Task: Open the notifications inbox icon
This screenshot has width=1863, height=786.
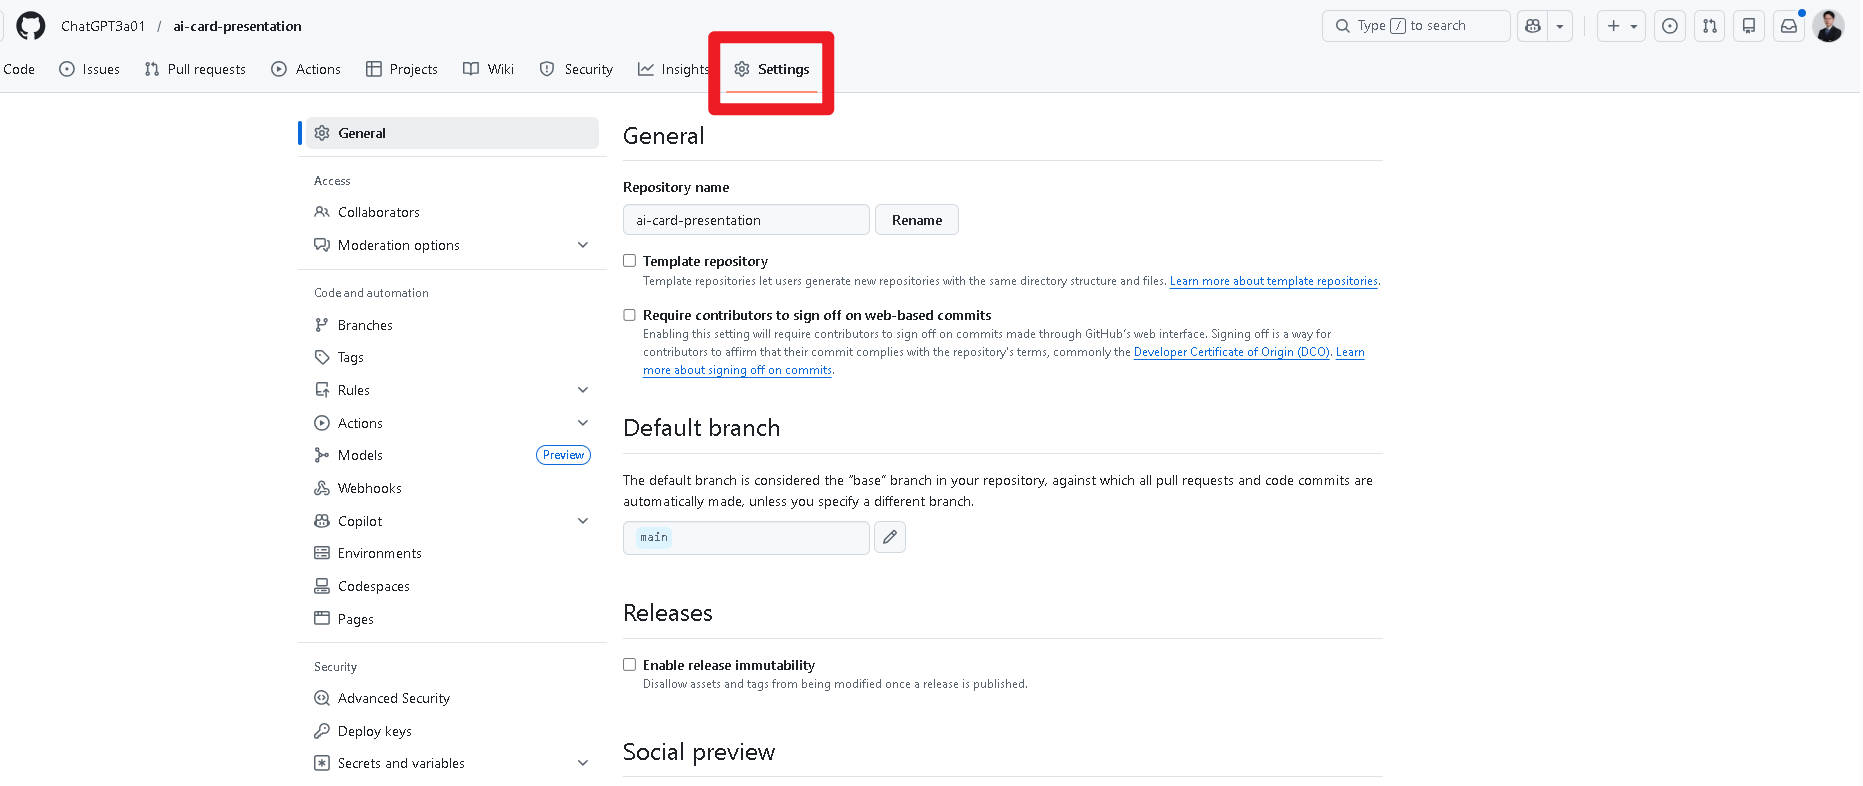Action: (1788, 26)
